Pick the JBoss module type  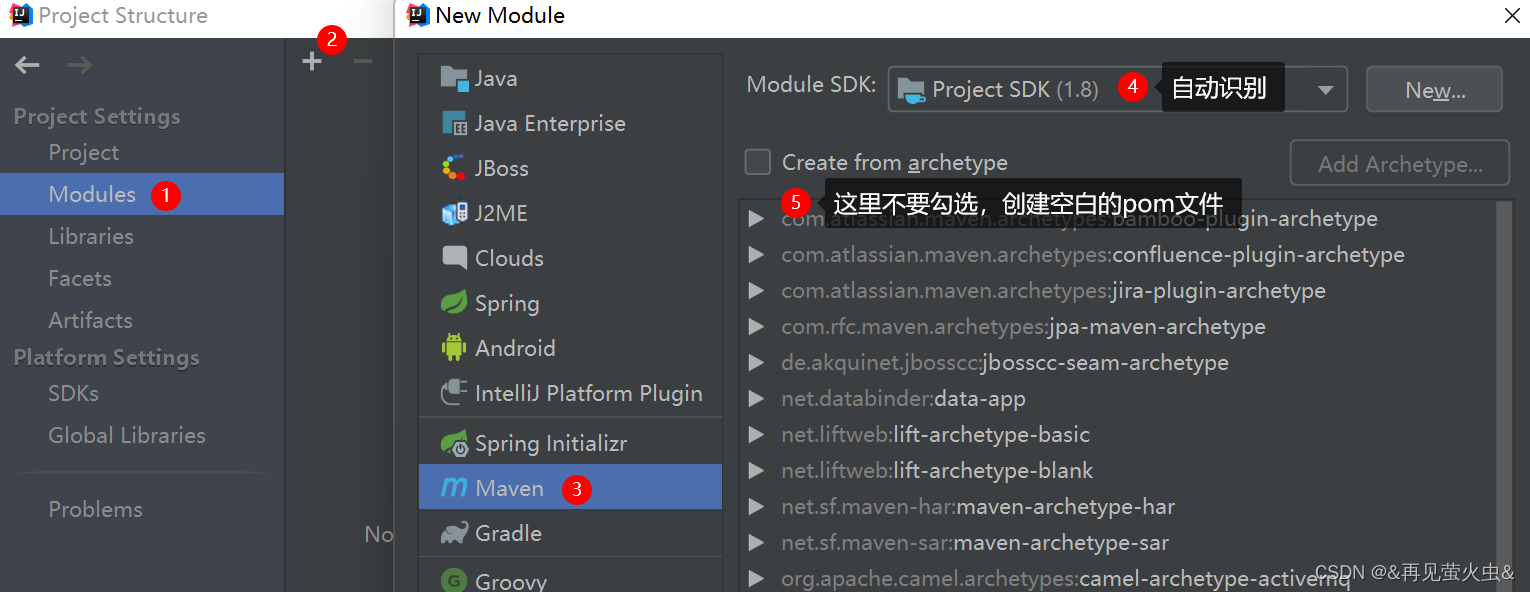coord(570,168)
